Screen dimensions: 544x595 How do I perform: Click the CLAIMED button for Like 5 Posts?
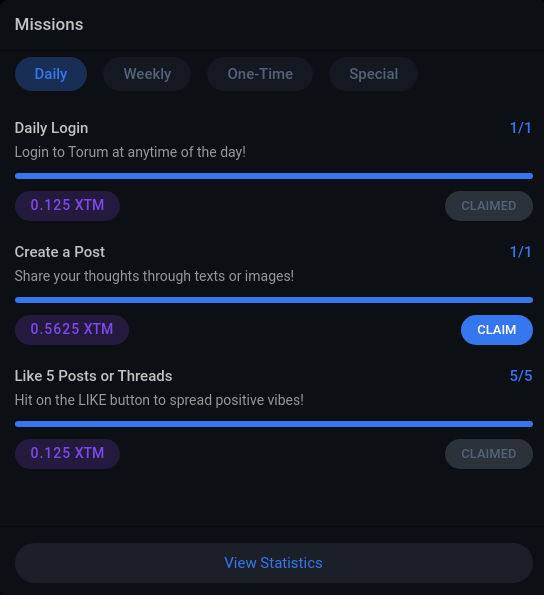point(489,454)
